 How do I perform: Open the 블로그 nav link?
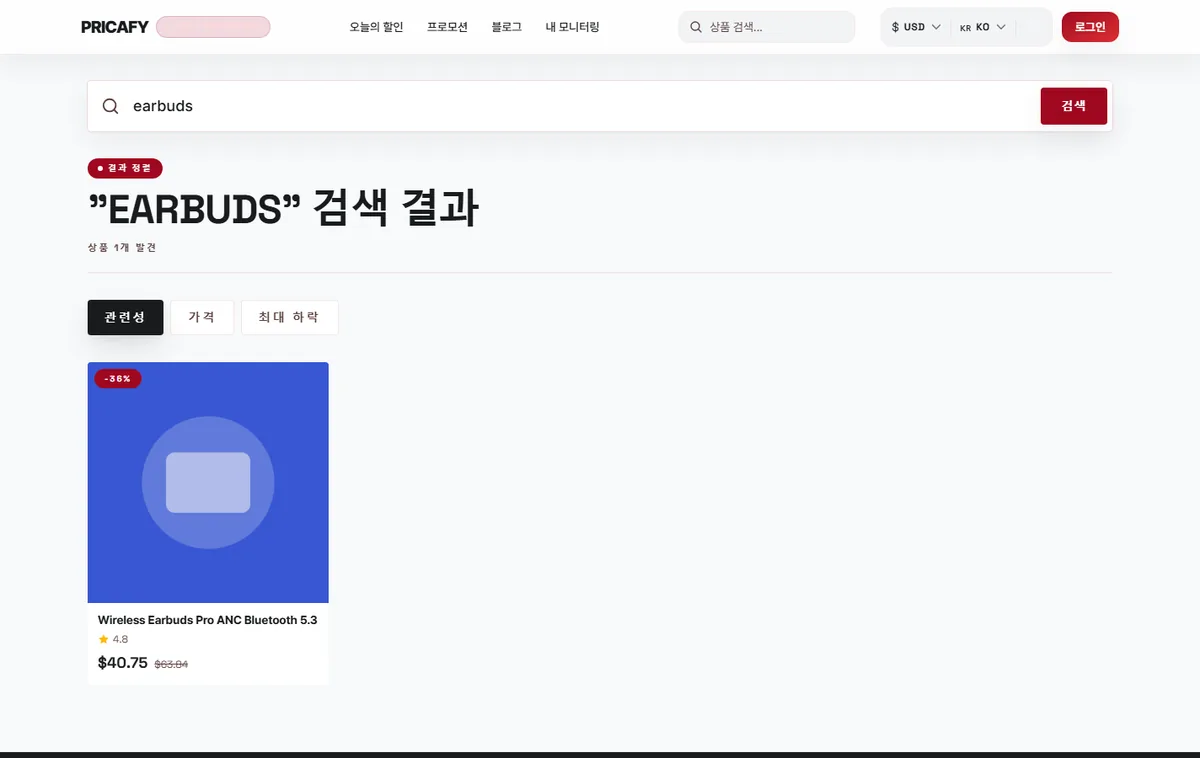[x=506, y=27]
